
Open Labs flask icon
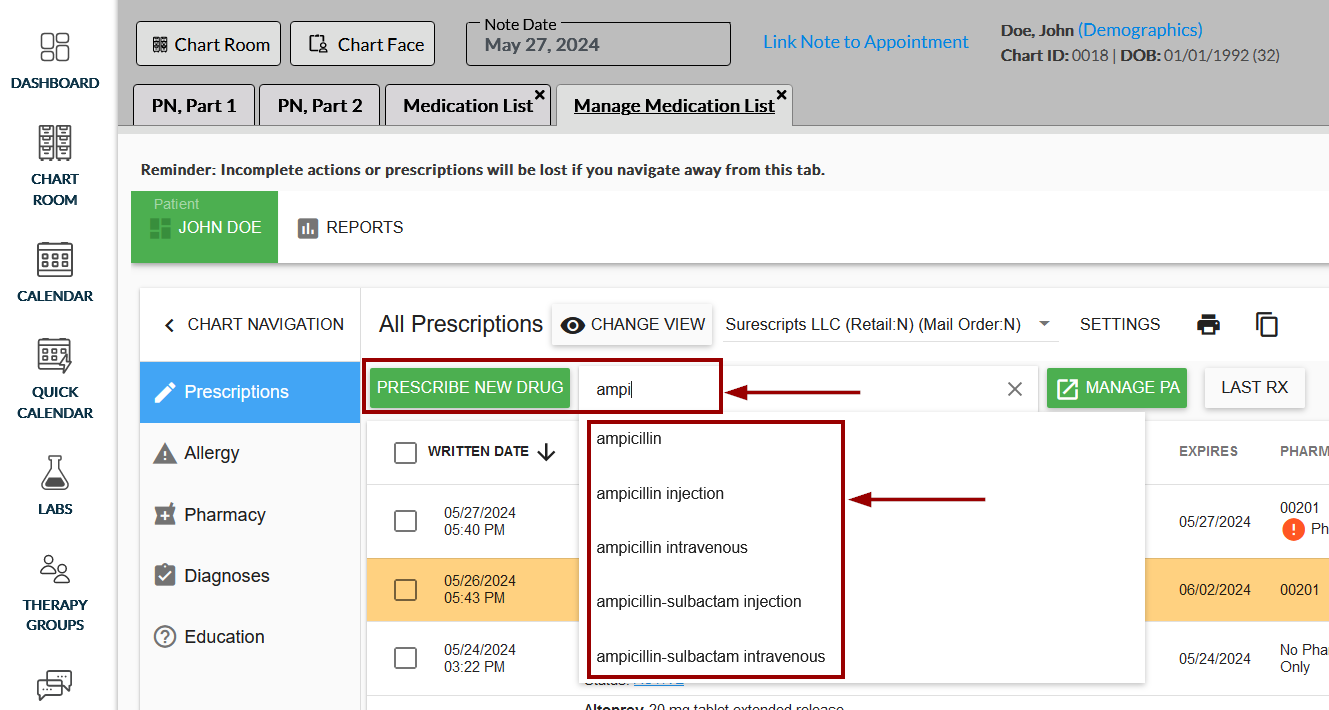click(55, 474)
